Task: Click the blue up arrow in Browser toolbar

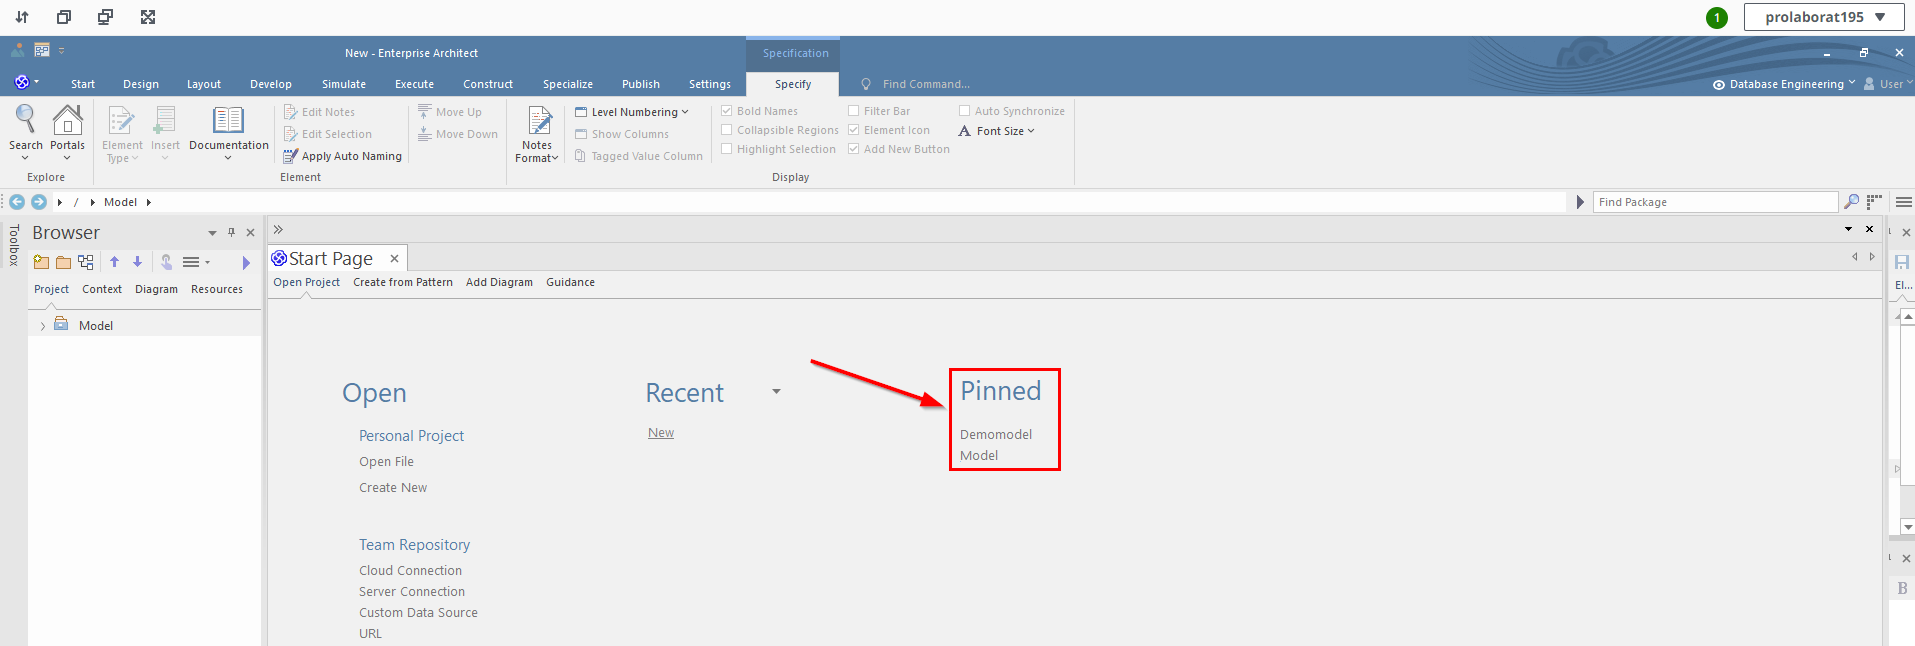Action: click(115, 262)
